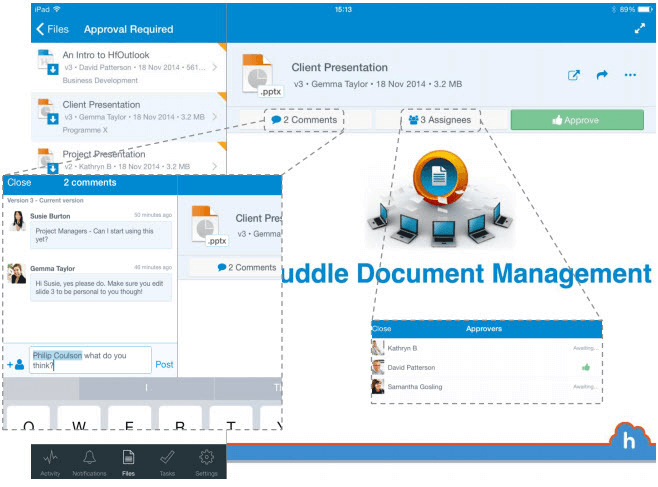This screenshot has height=487, width=658.
Task: Click the comment text input field
Action: [x=89, y=359]
